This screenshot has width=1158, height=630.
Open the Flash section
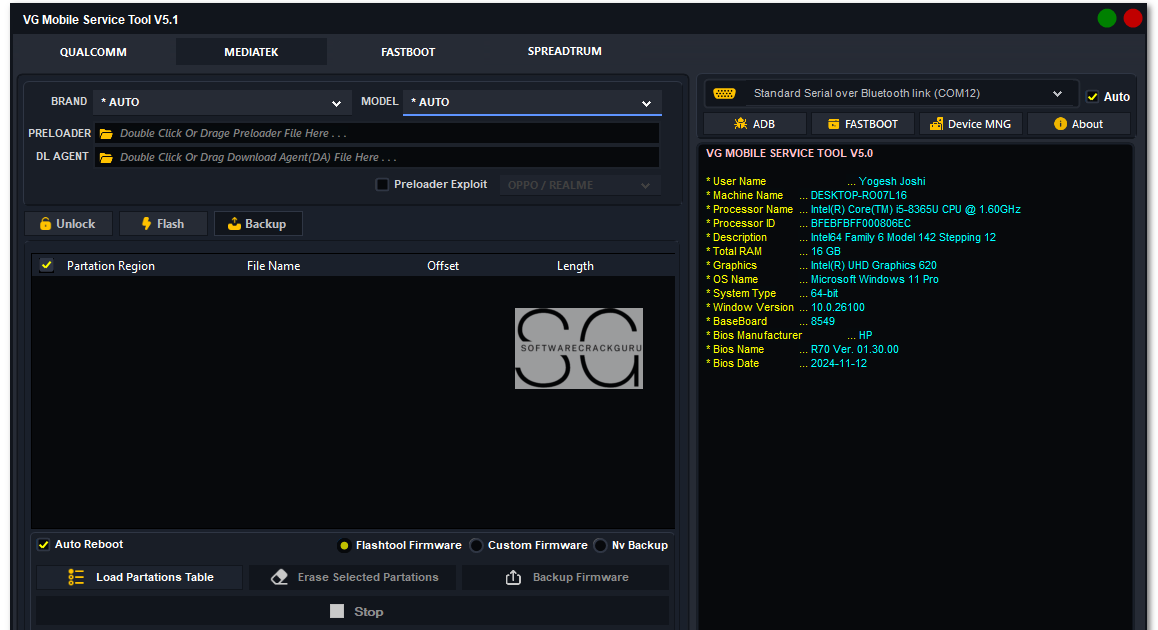coord(163,224)
